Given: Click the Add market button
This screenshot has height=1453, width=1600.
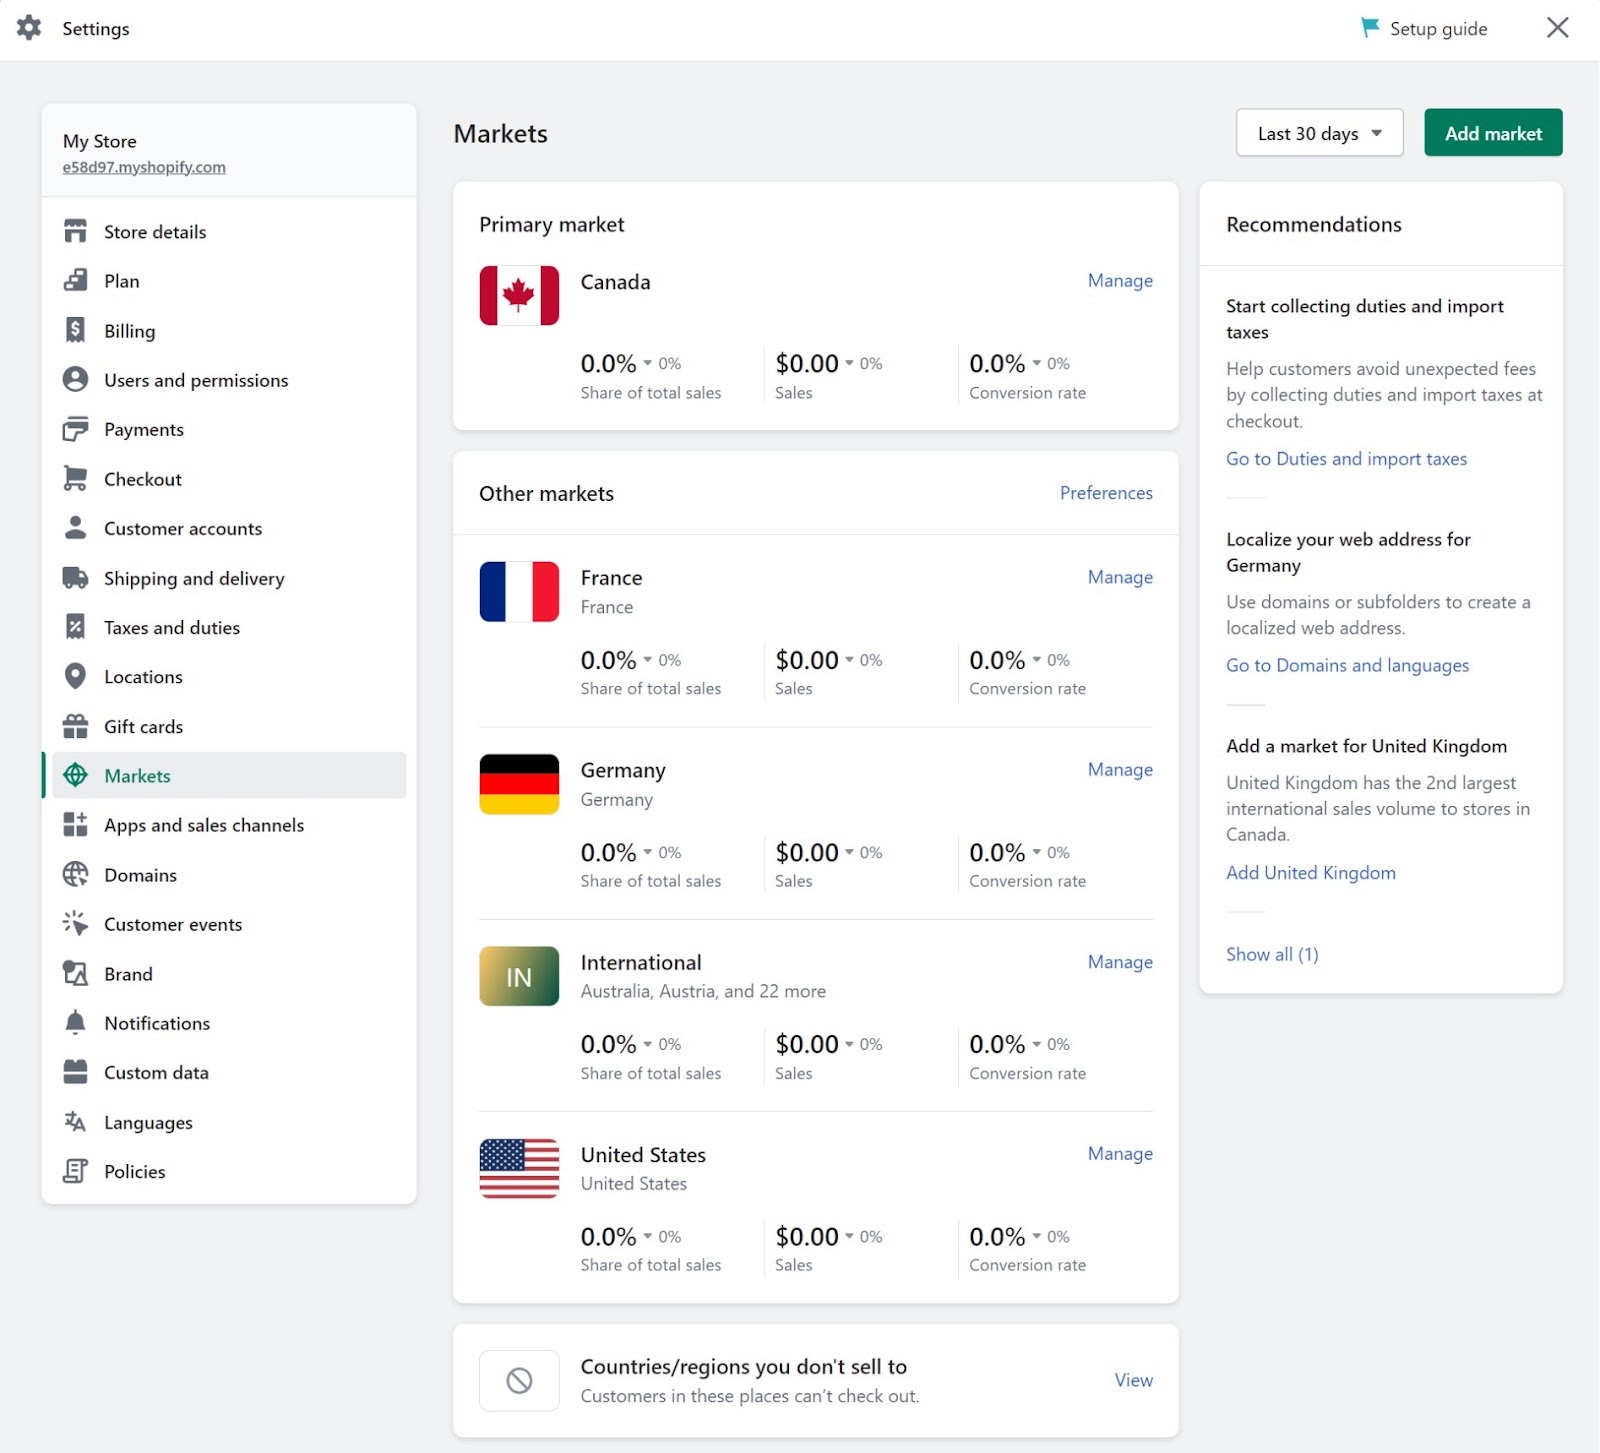Looking at the screenshot, I should (1492, 132).
